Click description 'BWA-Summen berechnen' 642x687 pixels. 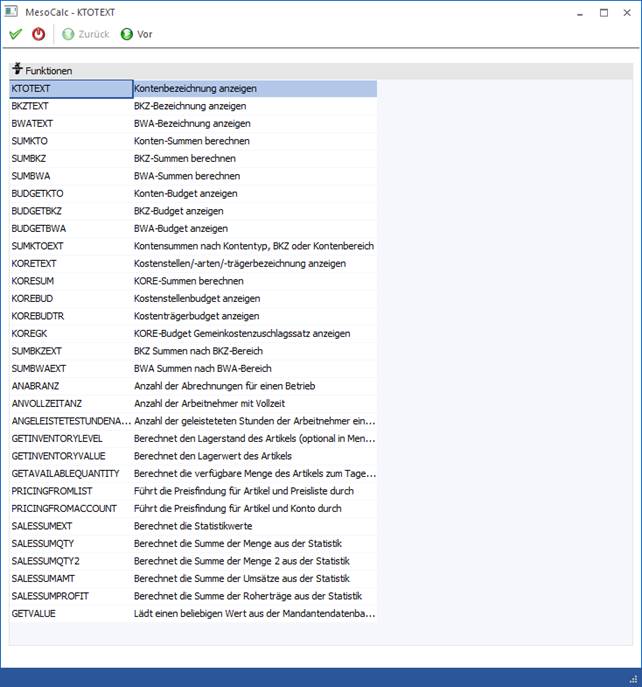185,176
